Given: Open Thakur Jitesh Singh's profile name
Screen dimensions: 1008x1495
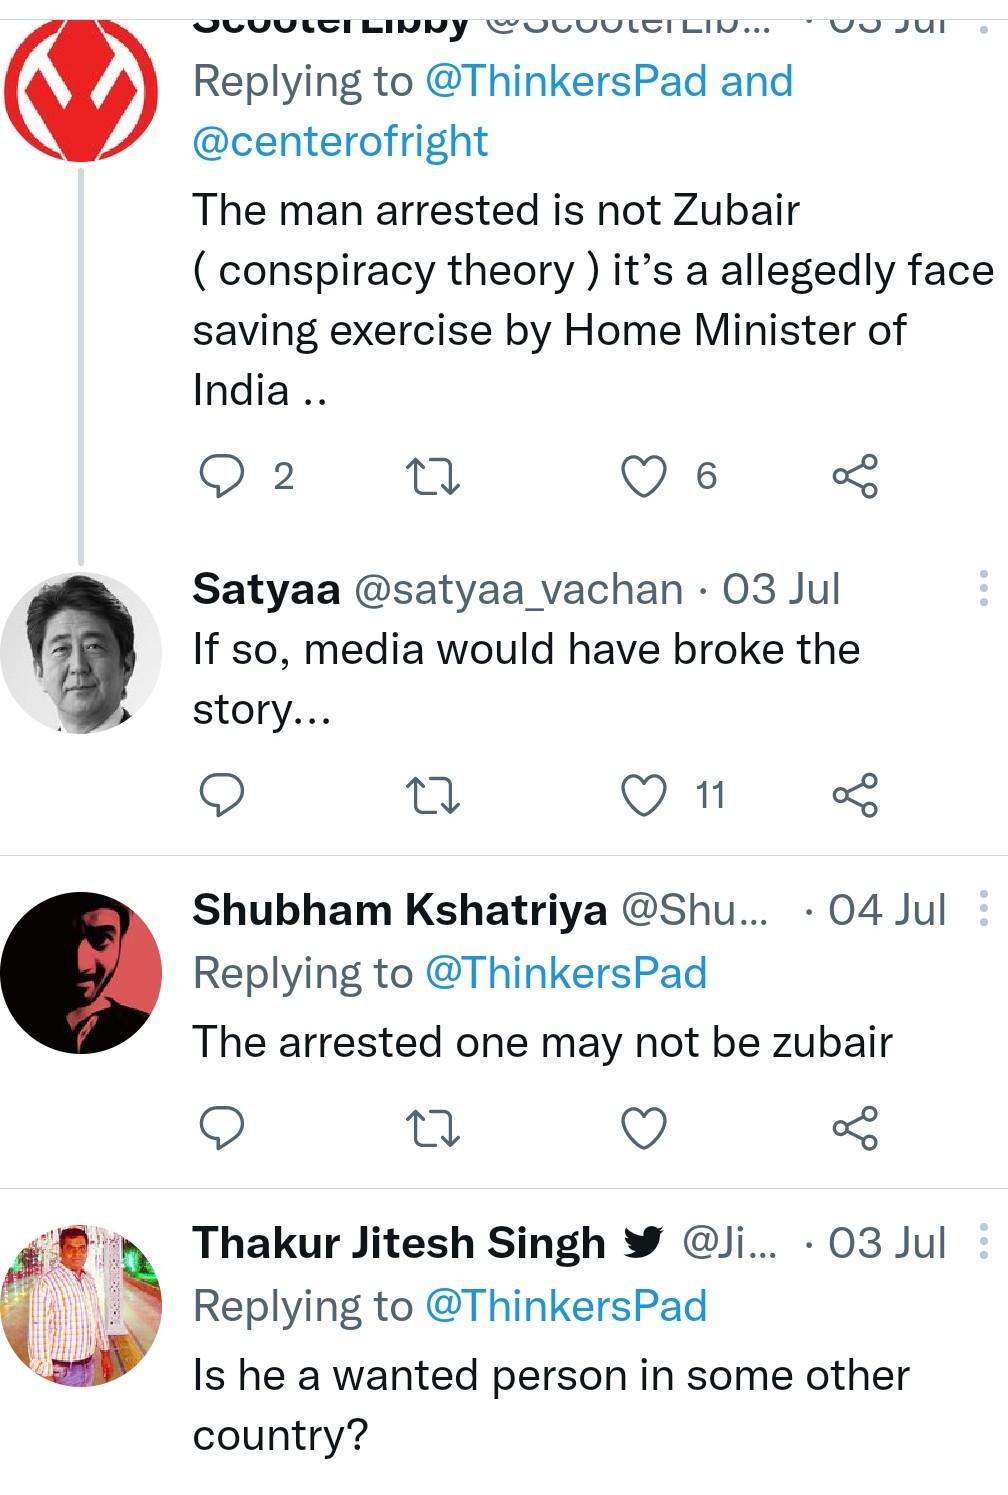Looking at the screenshot, I should point(399,1242).
